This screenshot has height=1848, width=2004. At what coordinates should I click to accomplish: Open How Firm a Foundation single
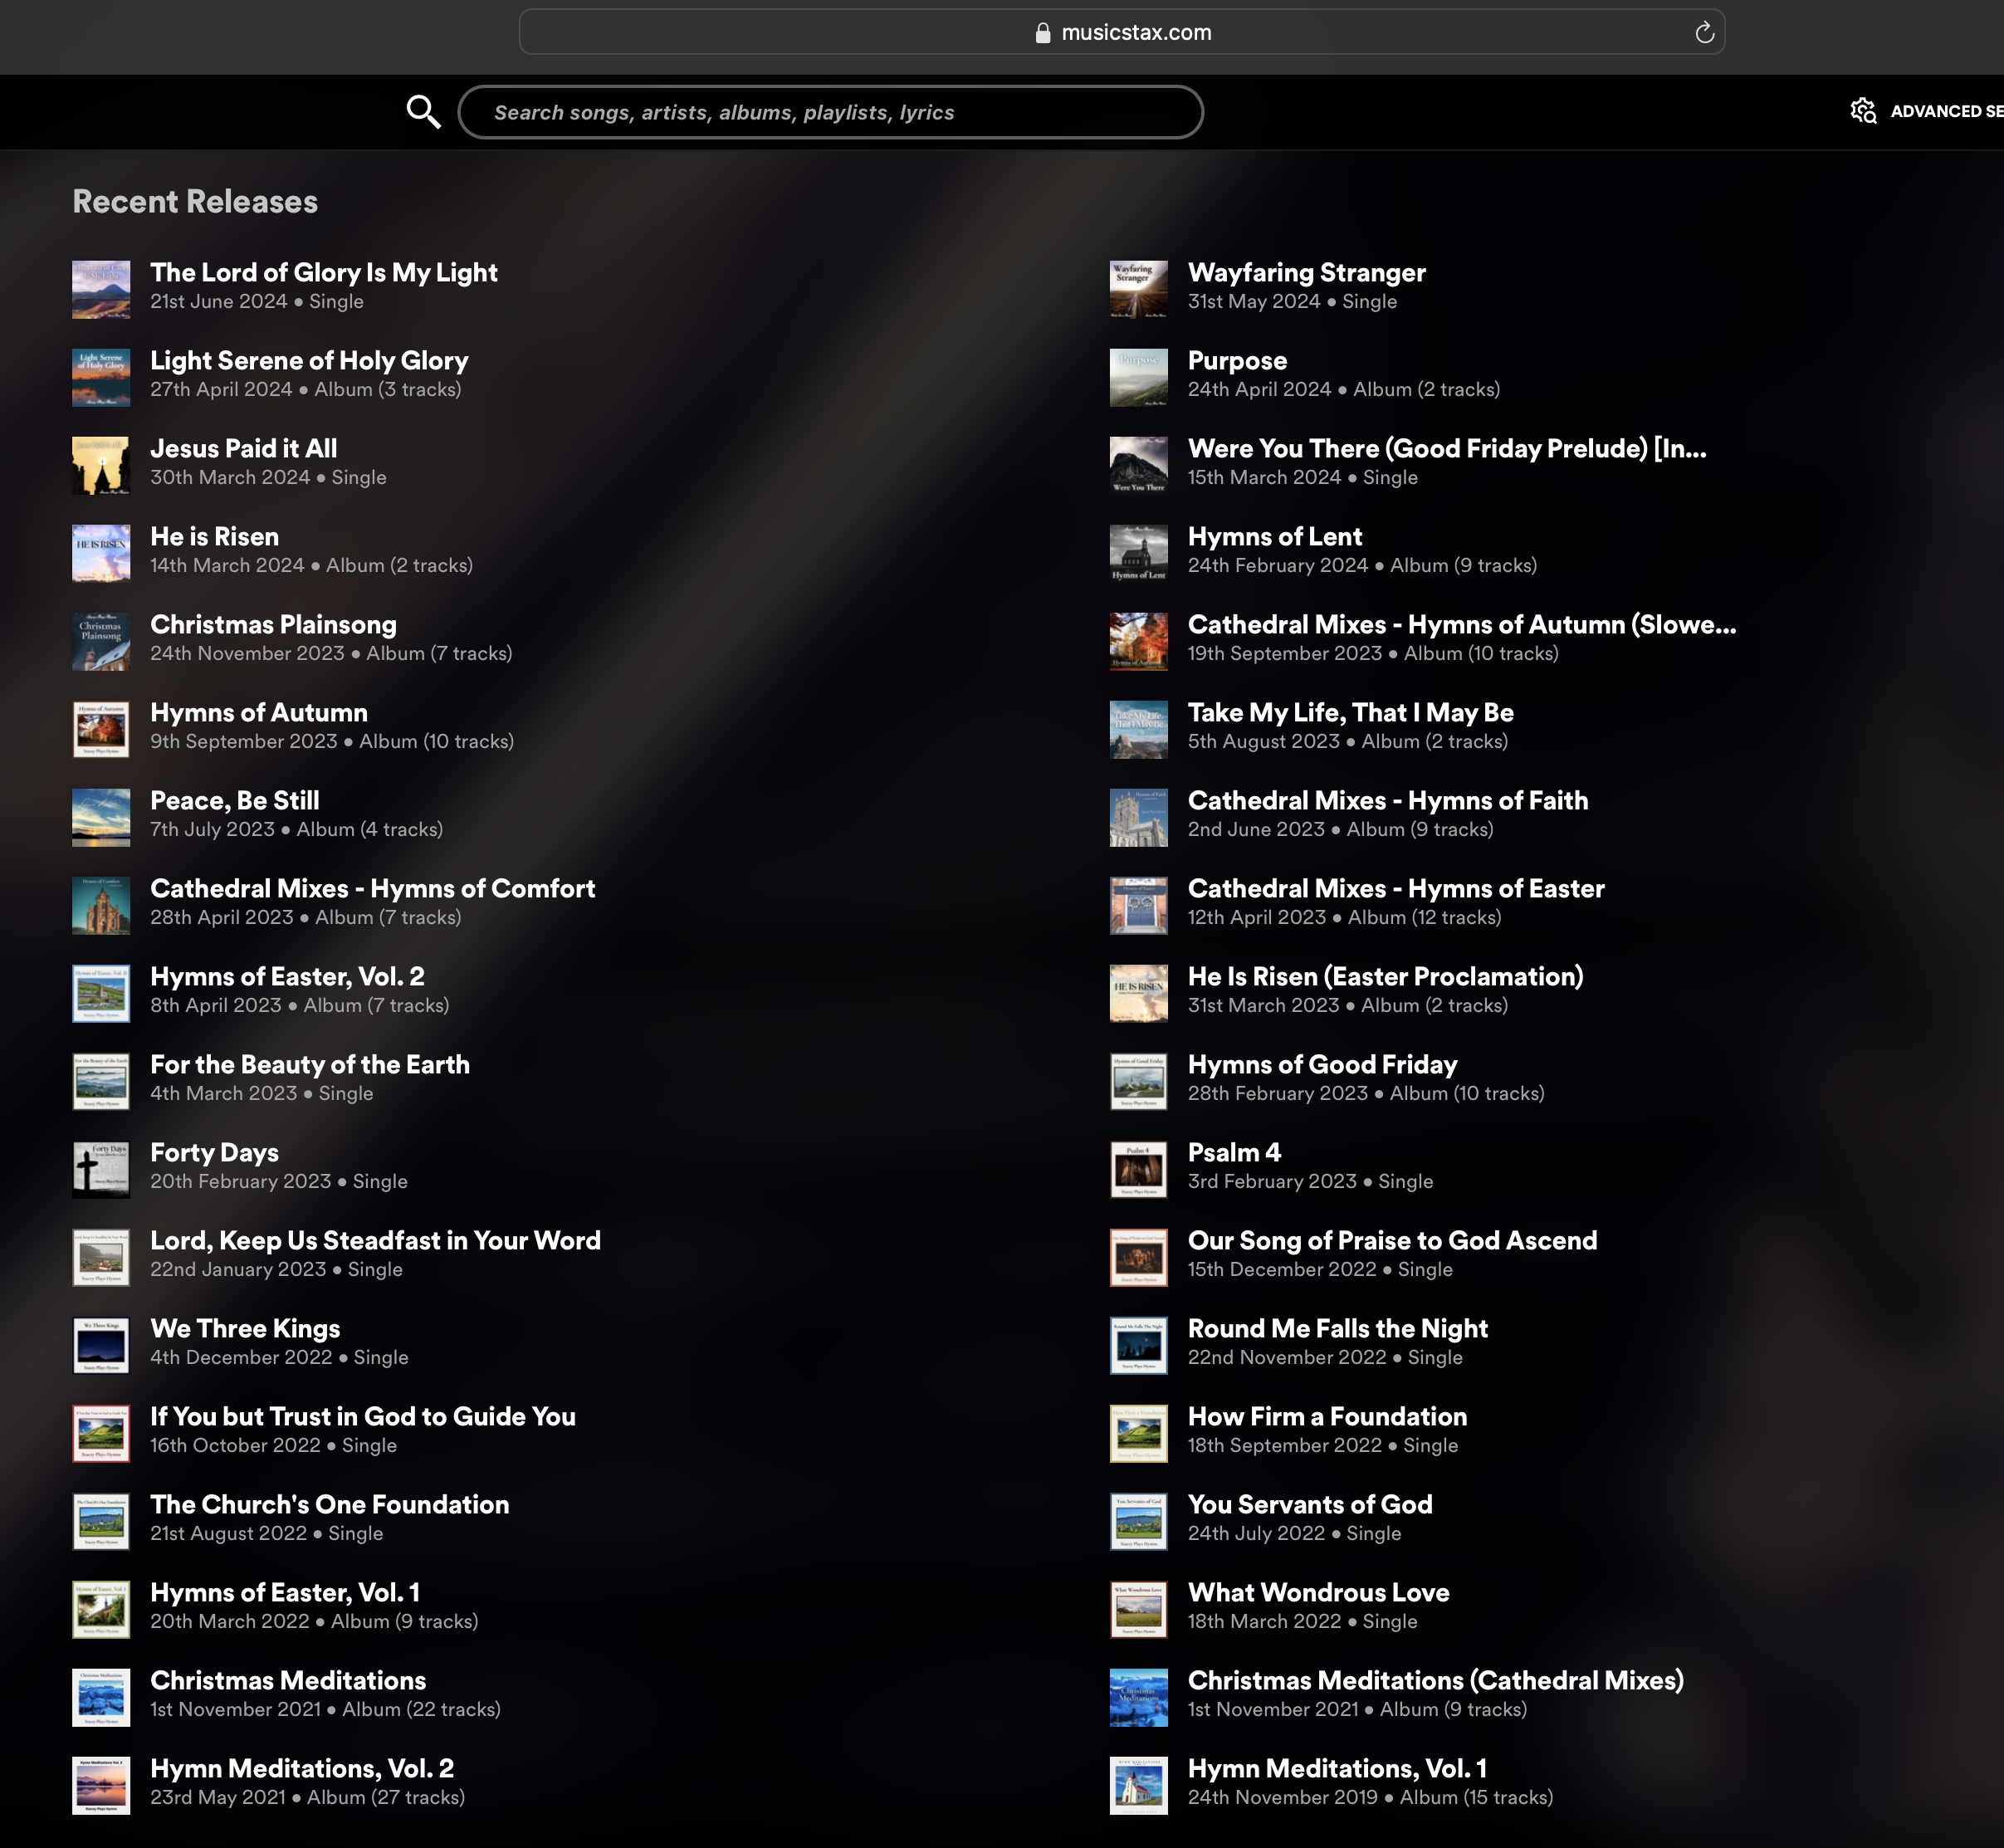1327,1416
